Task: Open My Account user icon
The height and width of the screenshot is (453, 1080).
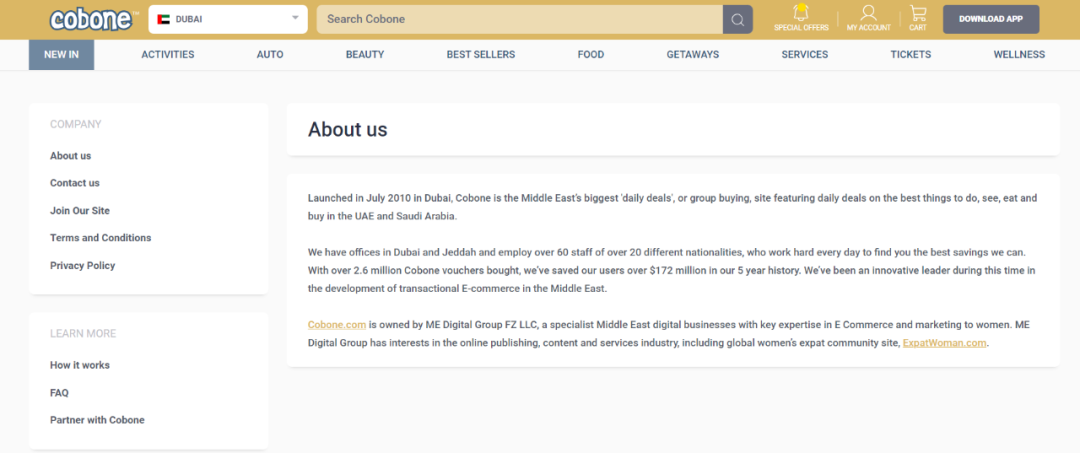Action: tap(868, 14)
